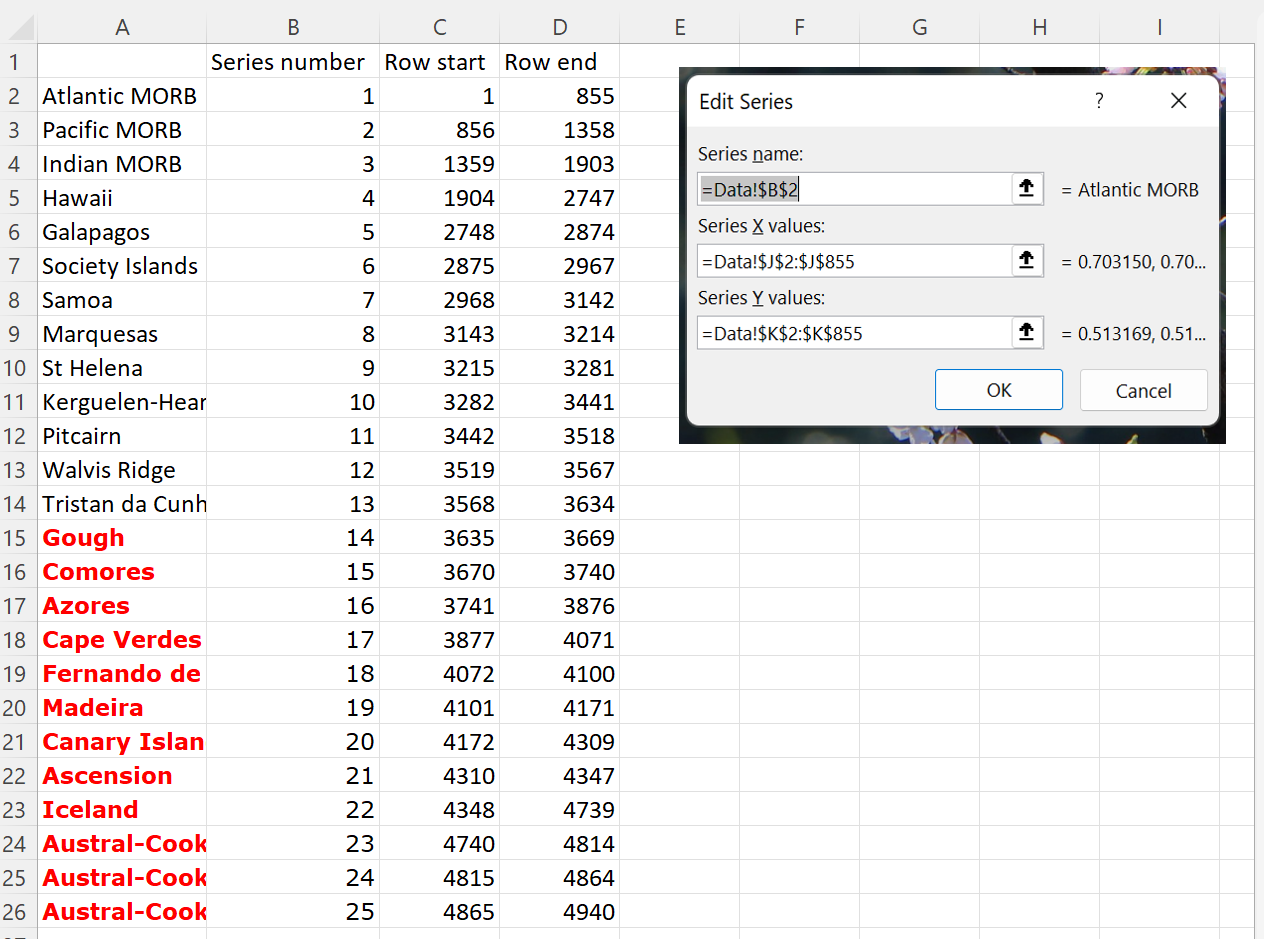Select the Row start header cell
1264x939 pixels.
(x=440, y=62)
